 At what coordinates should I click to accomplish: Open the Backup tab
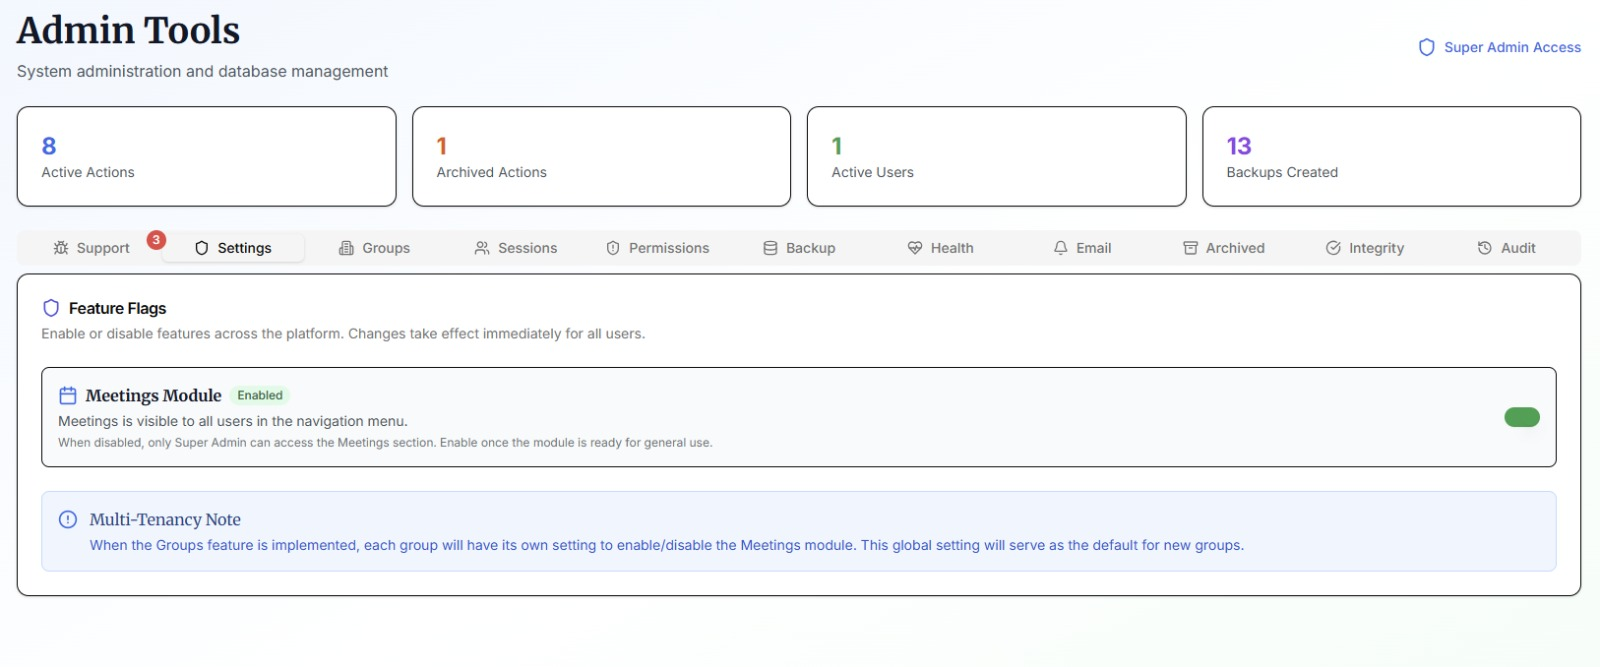point(799,248)
